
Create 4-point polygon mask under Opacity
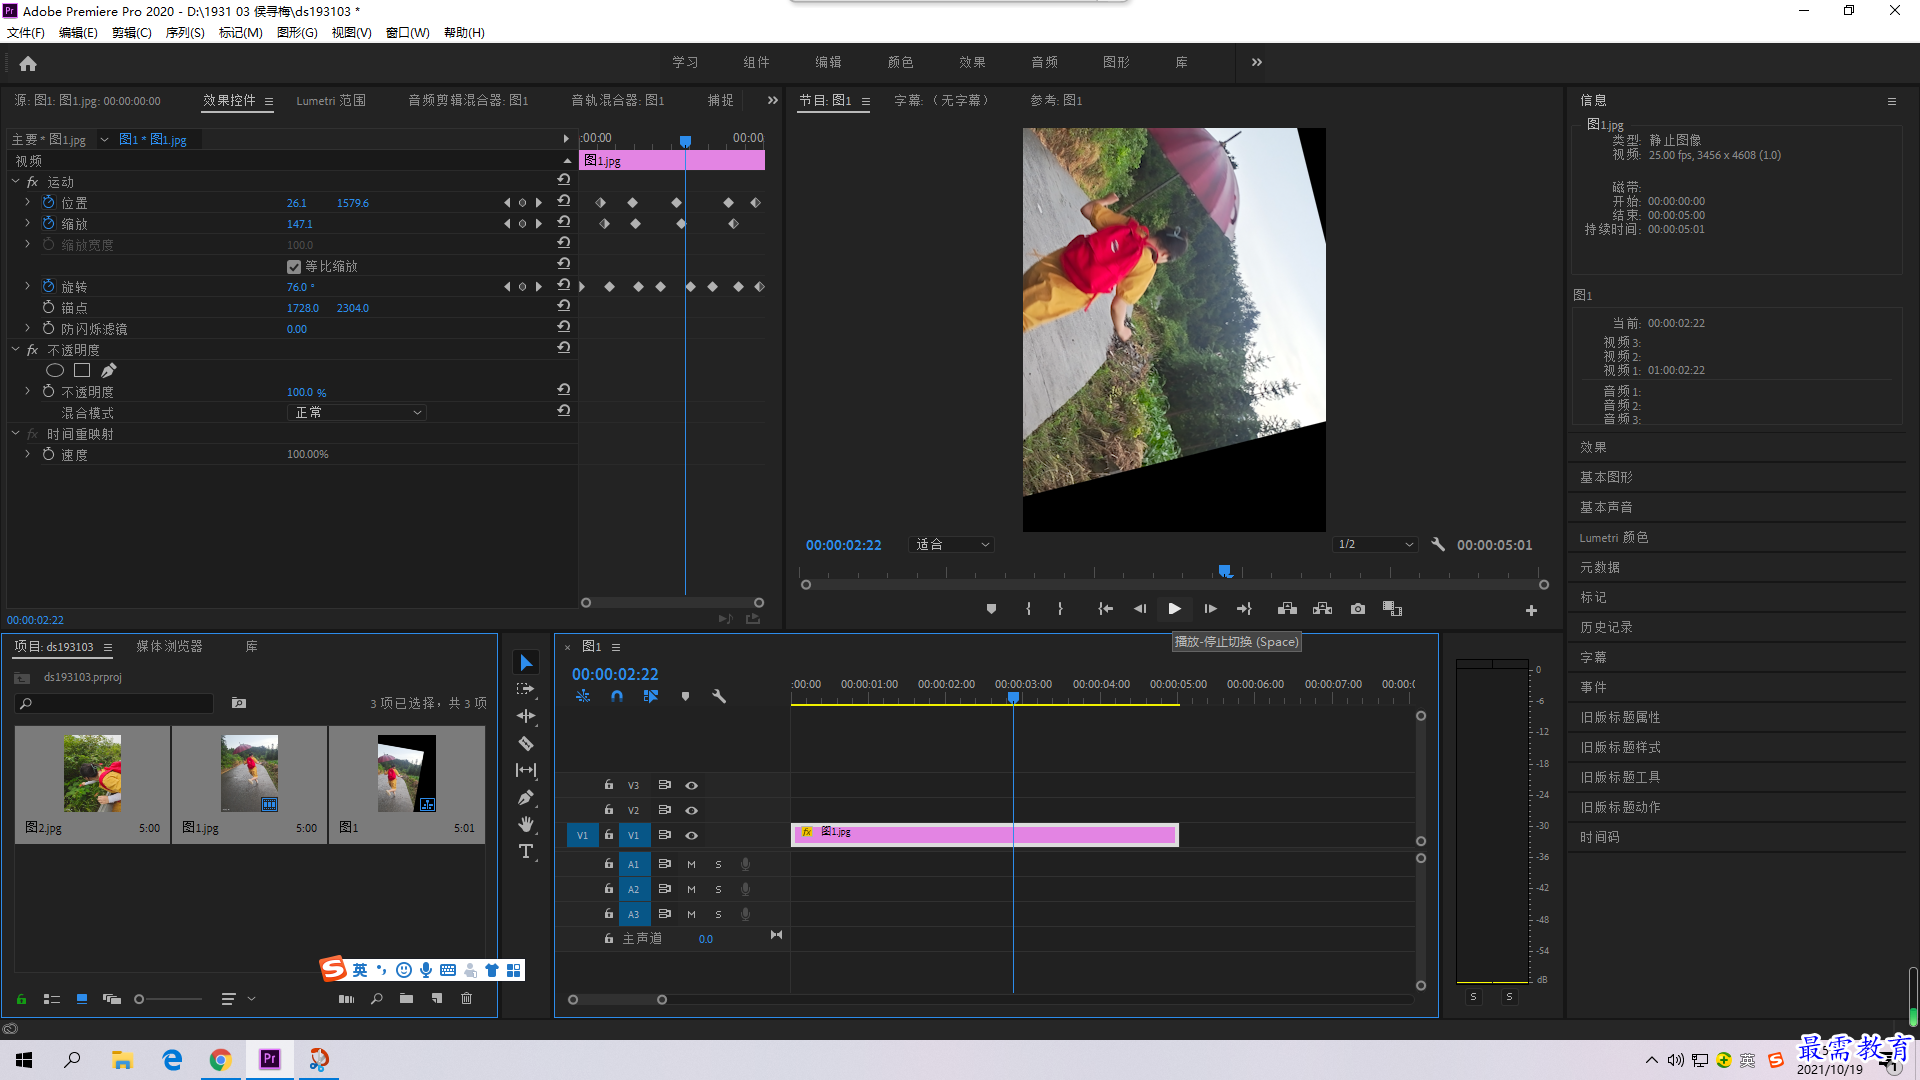(82, 370)
